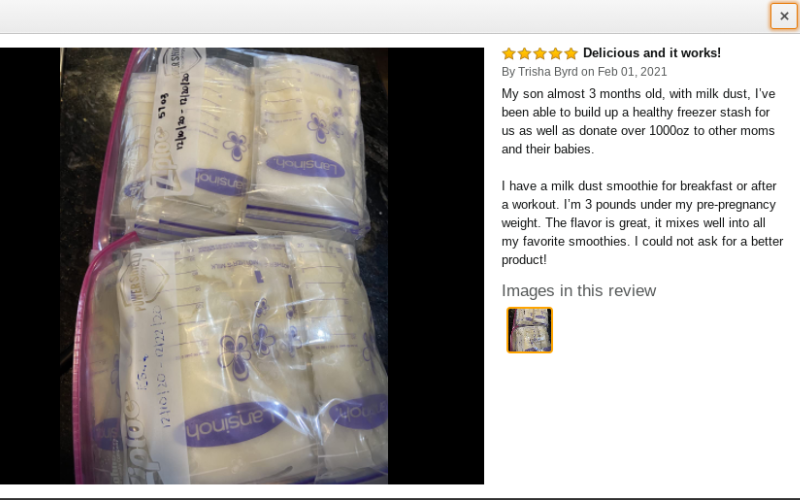
Task: Click the third rating star
Action: [540, 53]
